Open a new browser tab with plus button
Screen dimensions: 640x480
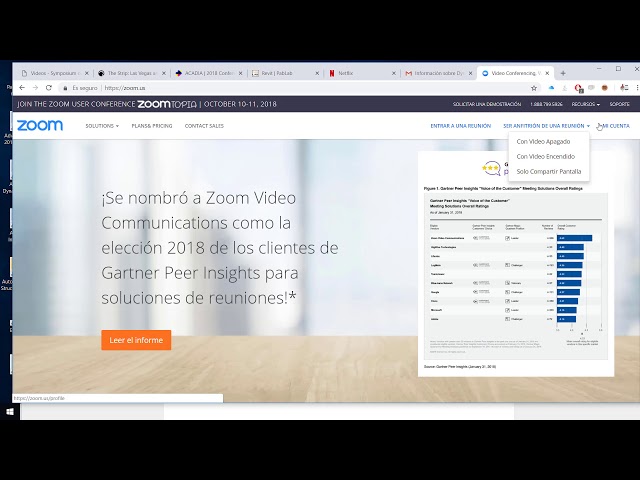coord(563,73)
